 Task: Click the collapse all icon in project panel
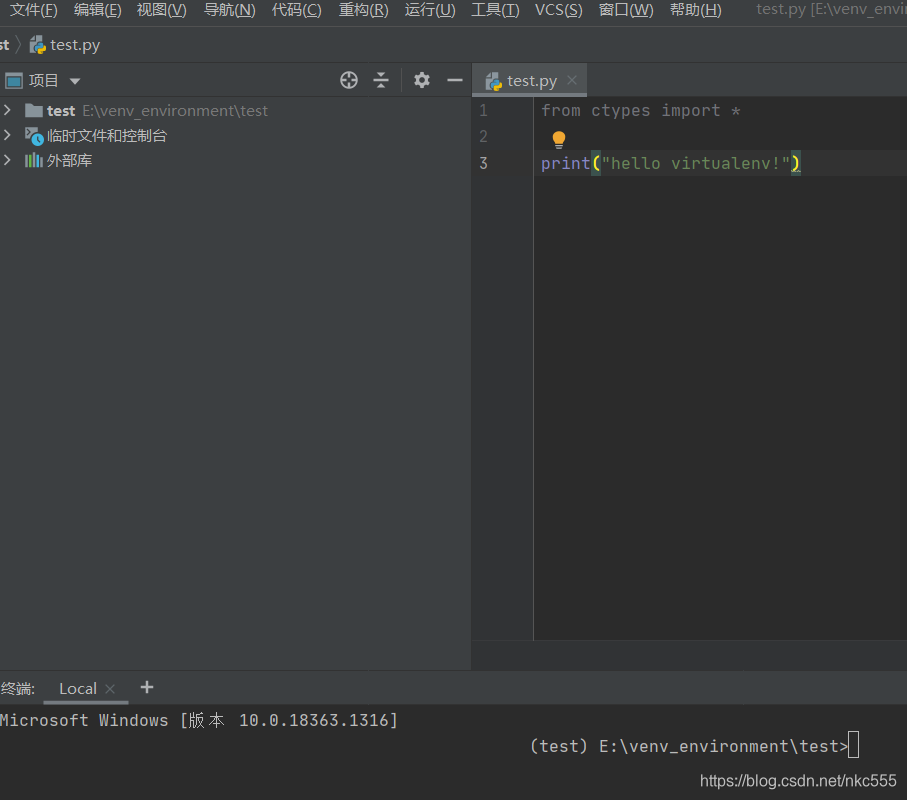[381, 80]
